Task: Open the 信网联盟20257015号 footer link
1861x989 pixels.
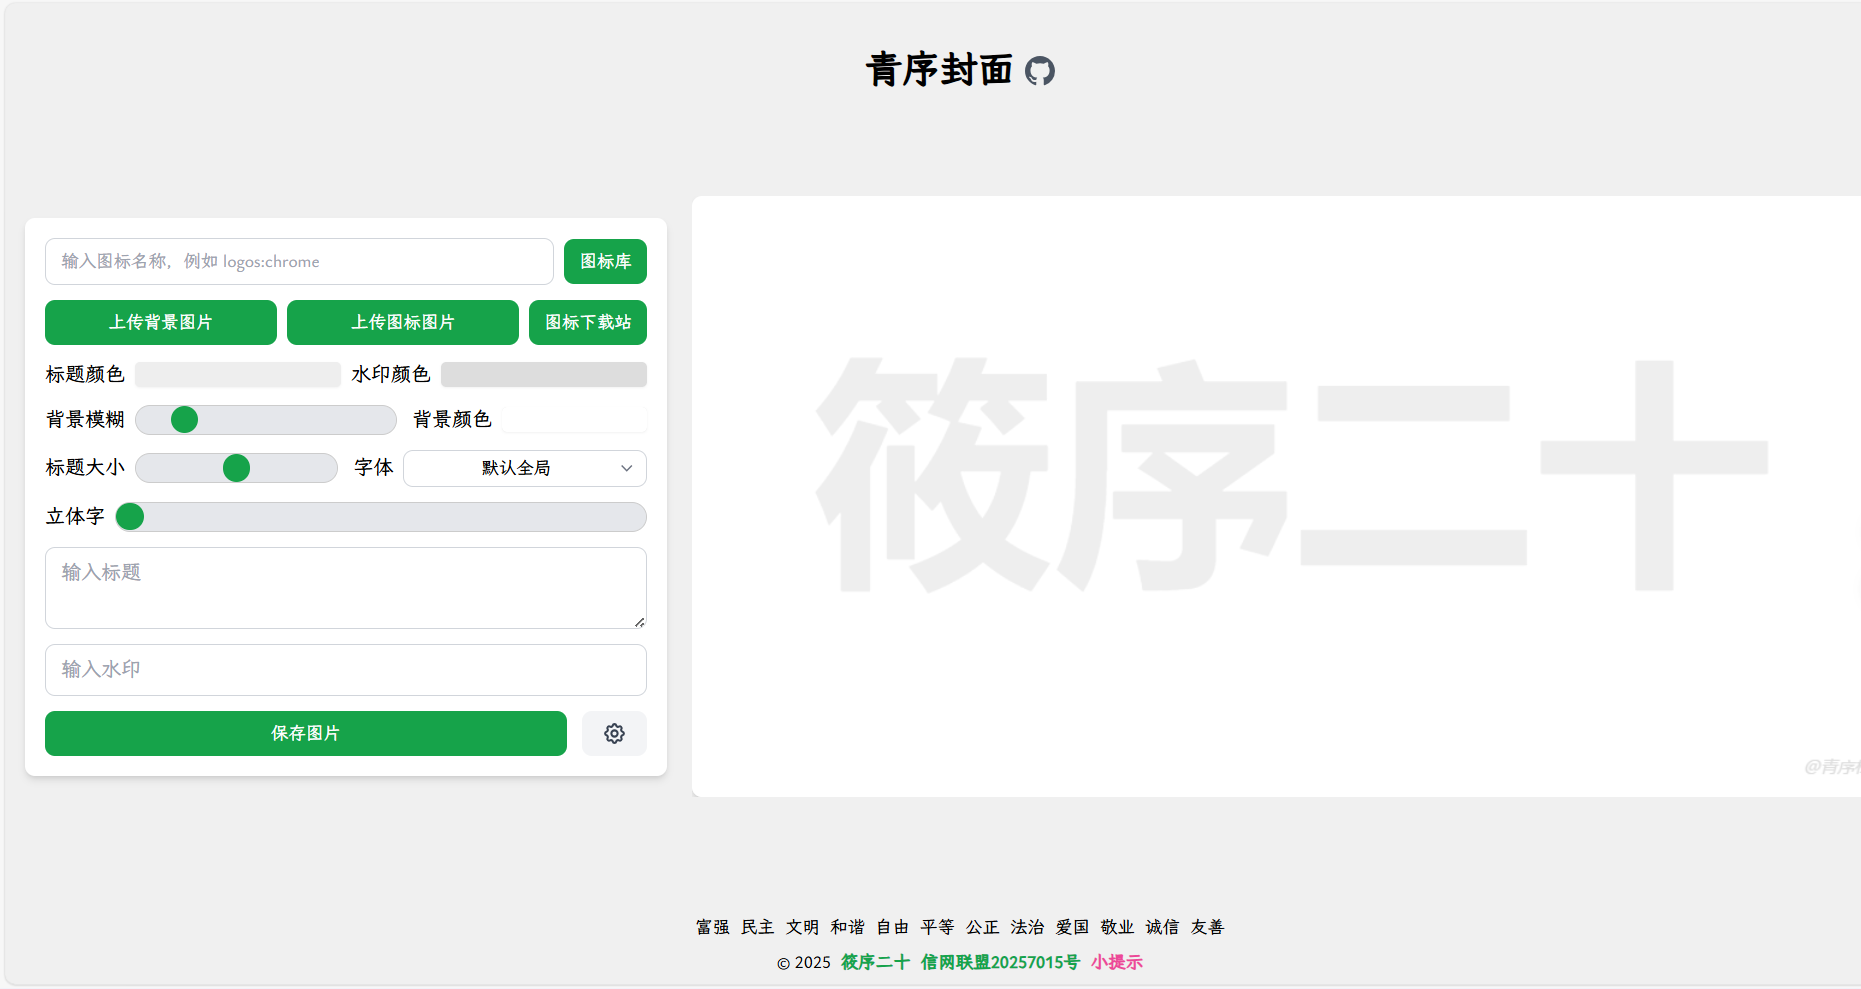Action: [999, 961]
